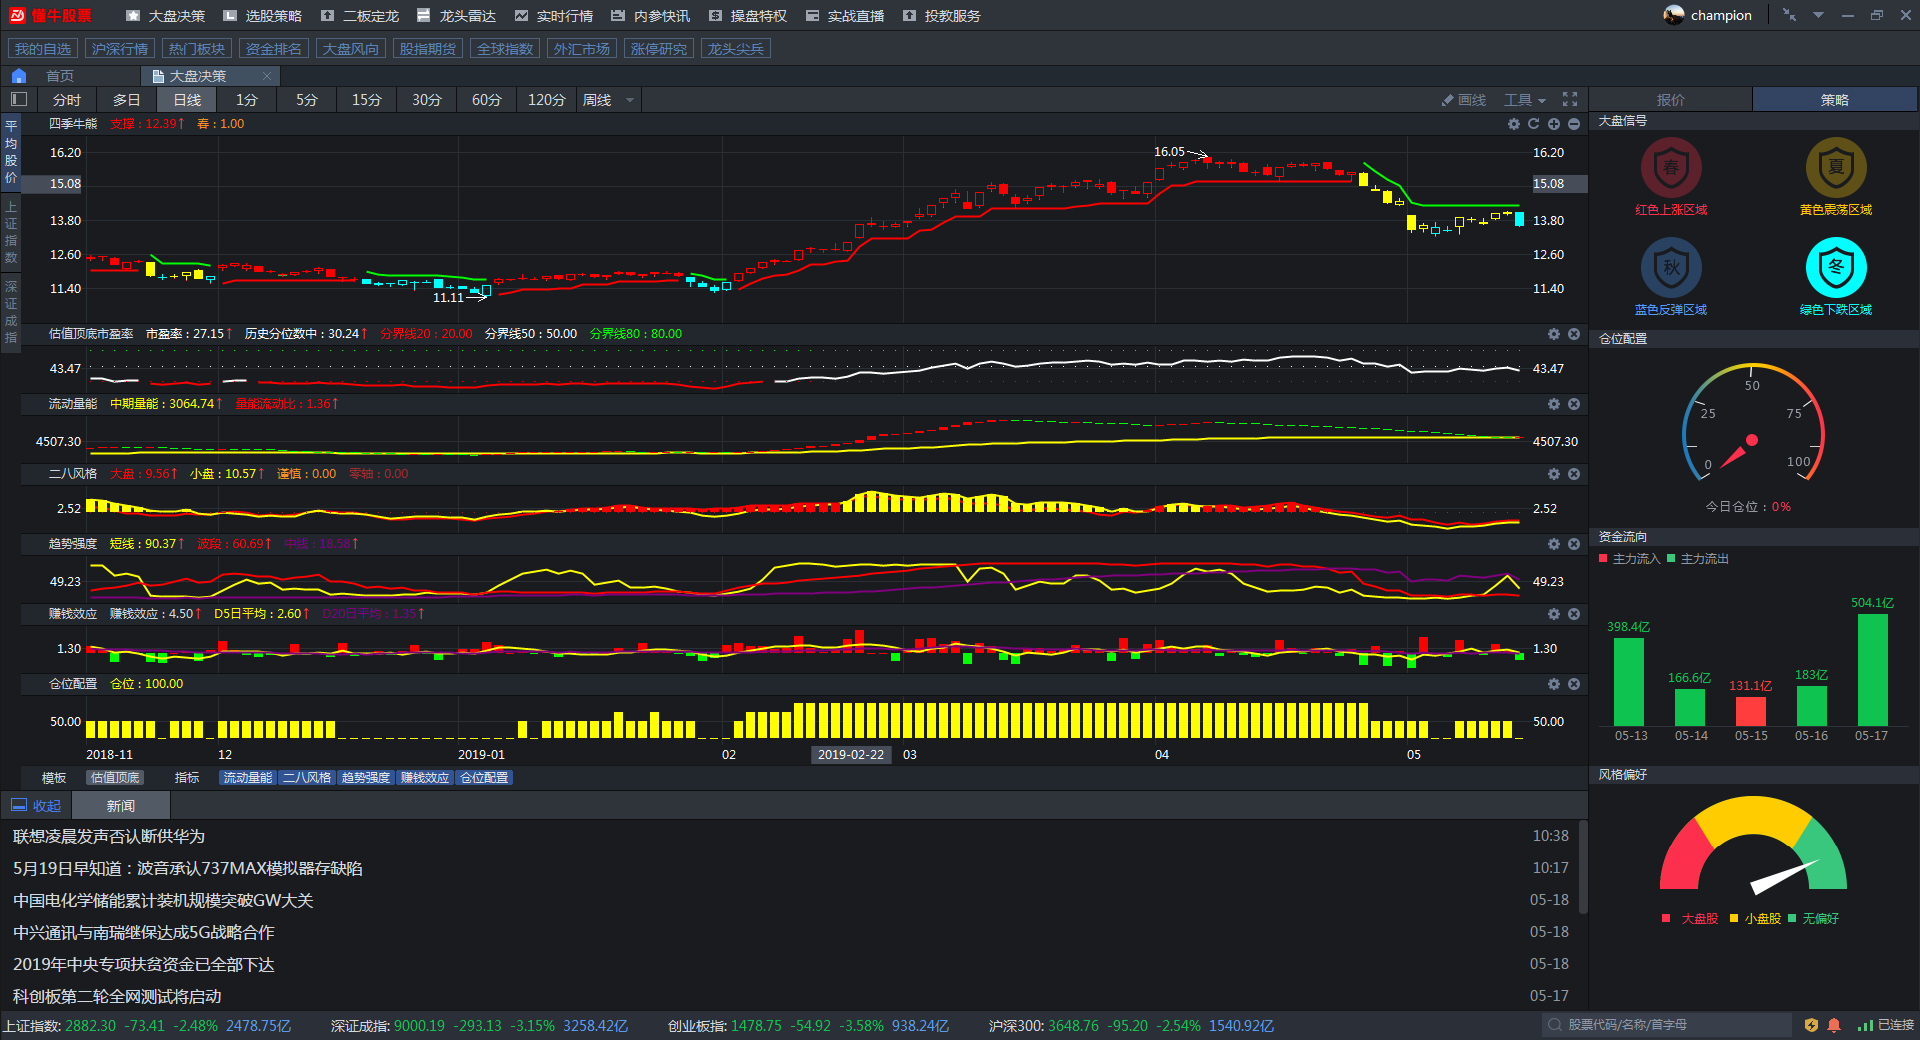The width and height of the screenshot is (1920, 1040).
Task: Switch chart to 分时 period
Action: (x=67, y=100)
